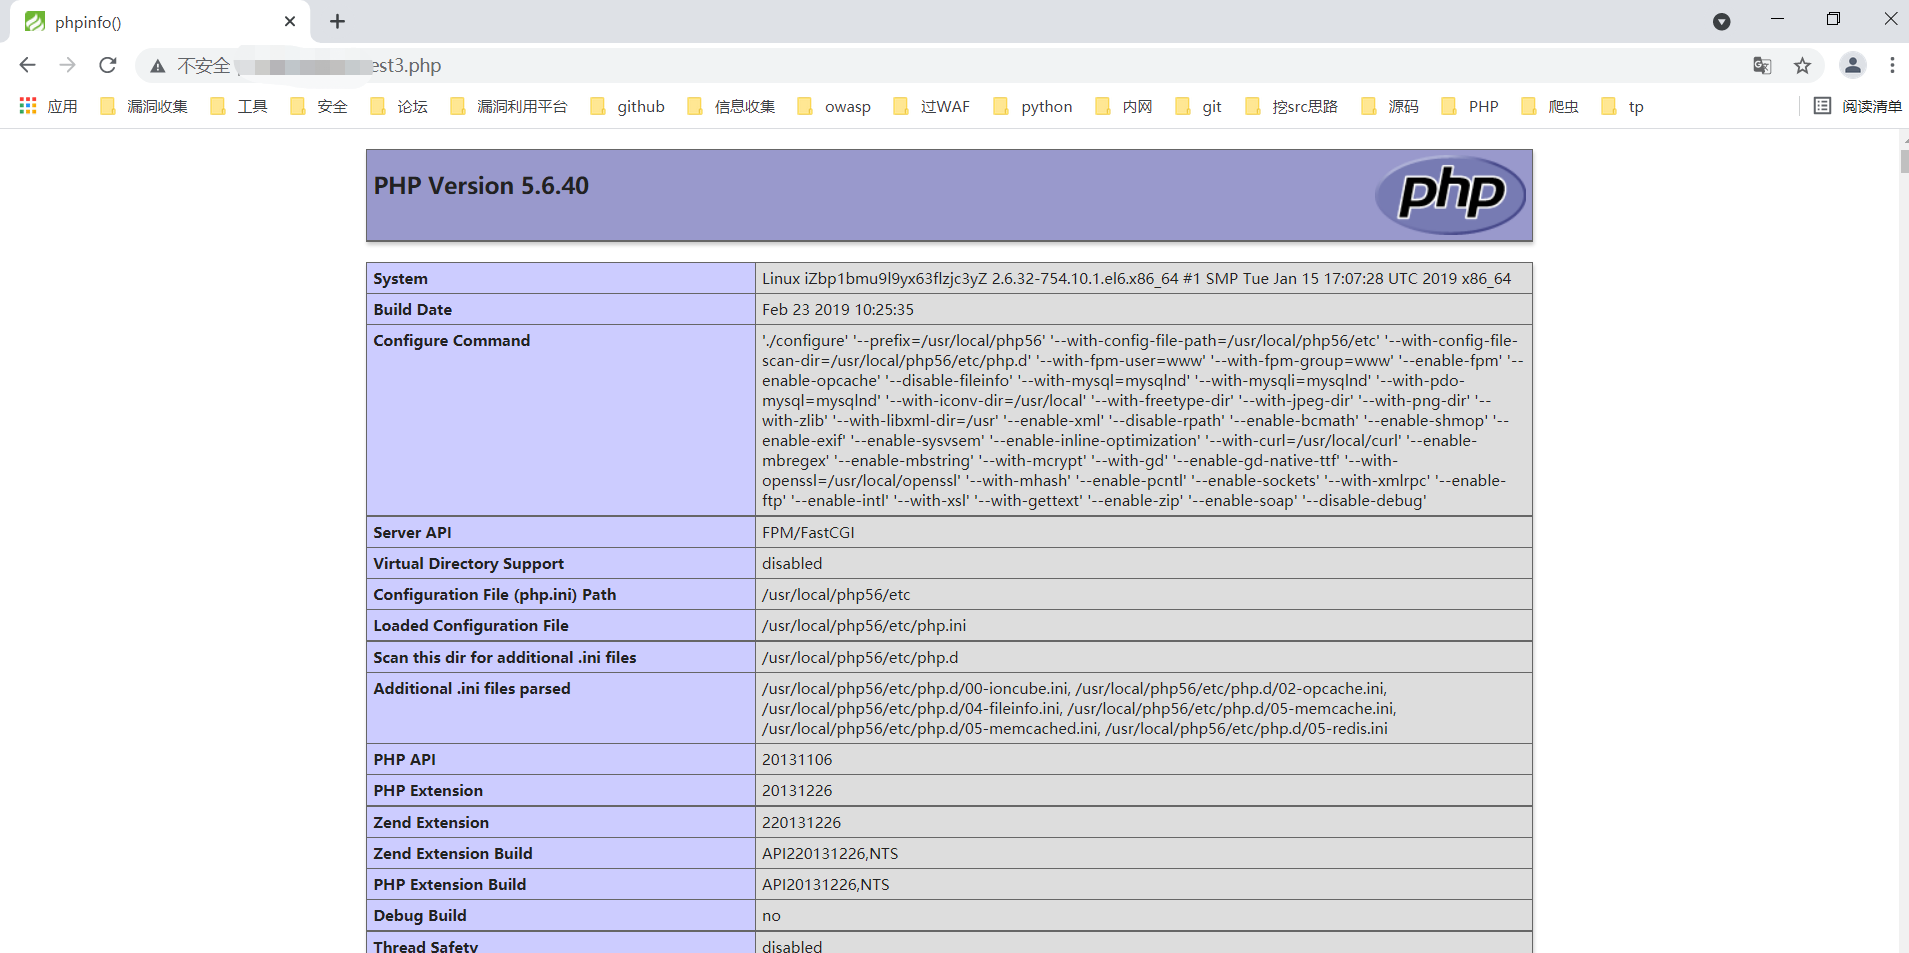
Task: Open the 工具 bookmark folder
Action: [239, 106]
